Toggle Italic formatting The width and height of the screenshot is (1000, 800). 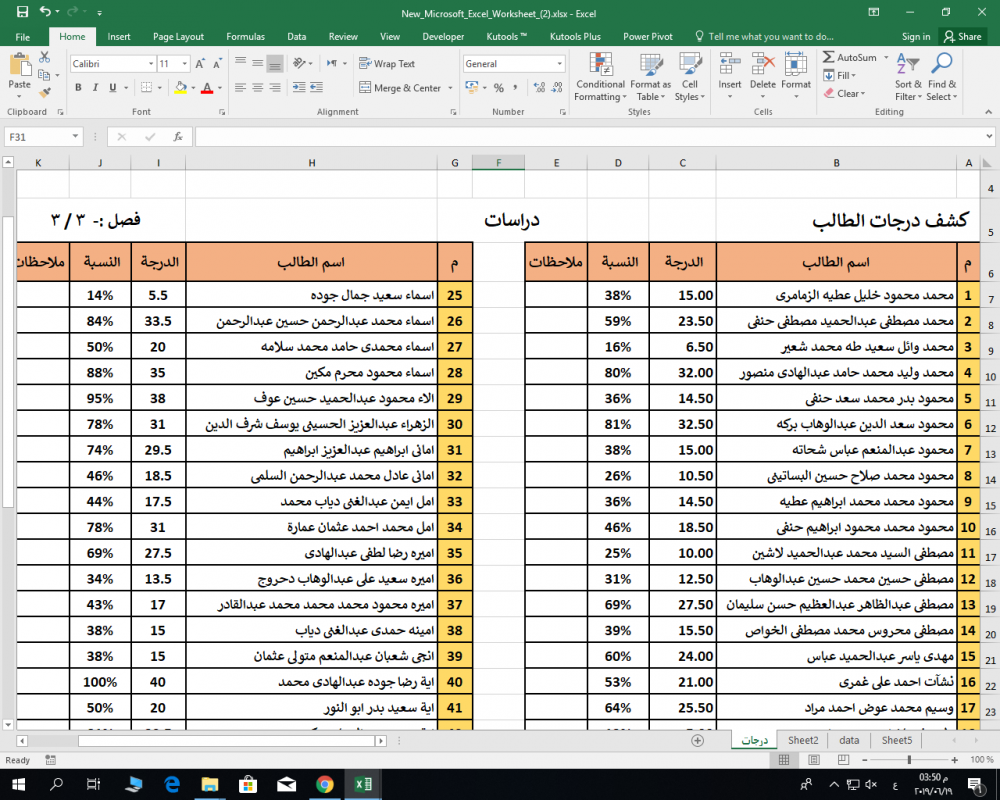pos(95,87)
